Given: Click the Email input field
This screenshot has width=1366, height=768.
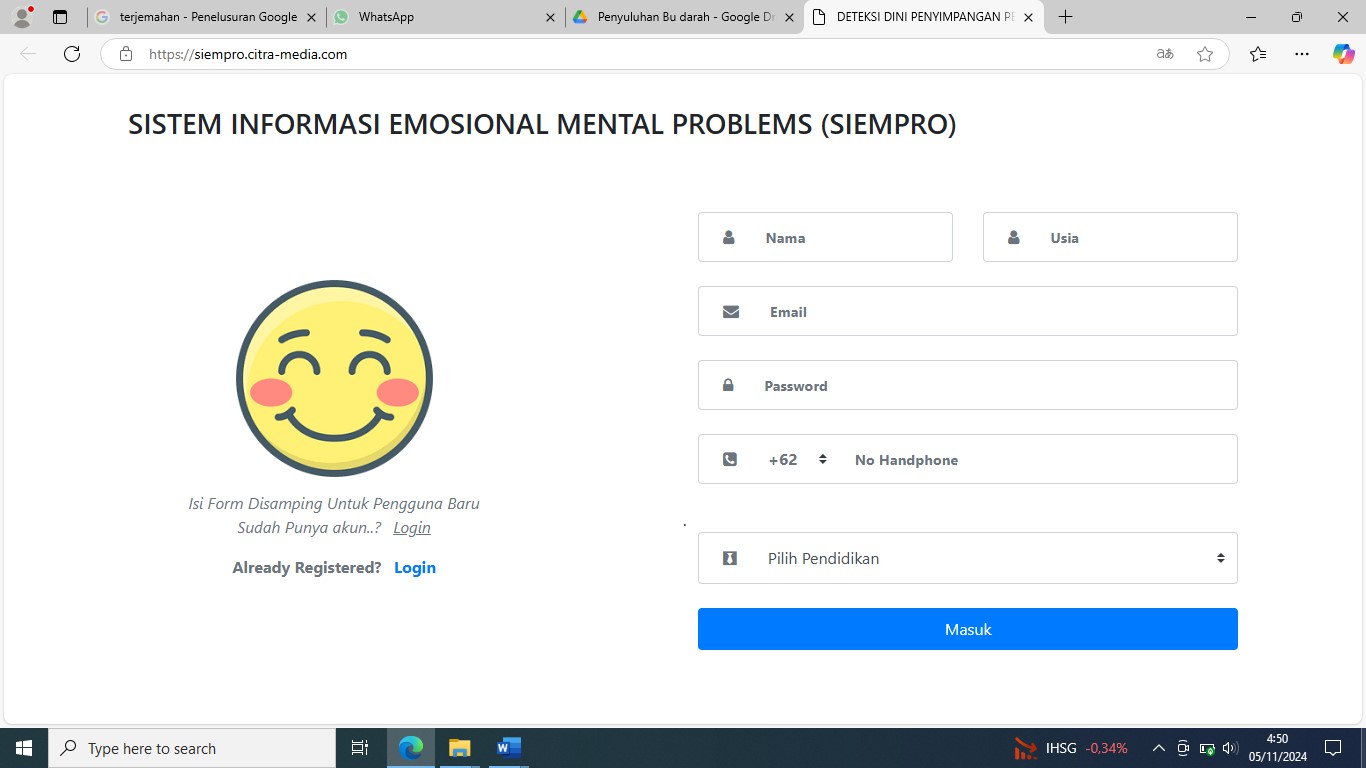Looking at the screenshot, I should click(968, 311).
